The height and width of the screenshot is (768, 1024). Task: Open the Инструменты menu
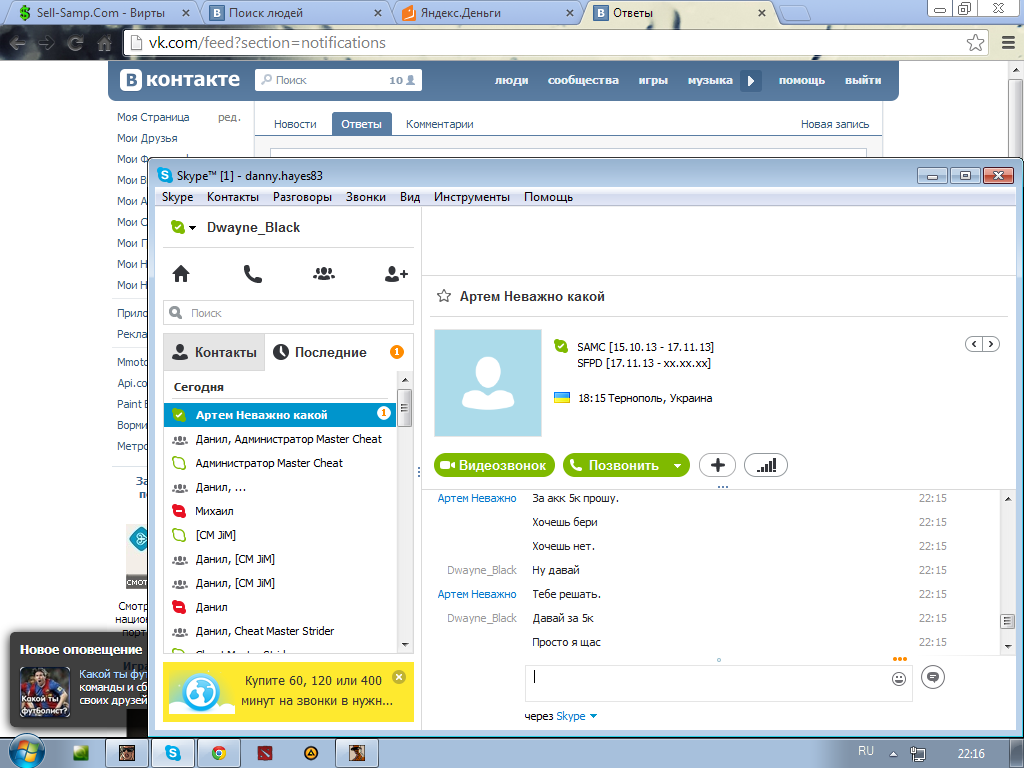472,197
